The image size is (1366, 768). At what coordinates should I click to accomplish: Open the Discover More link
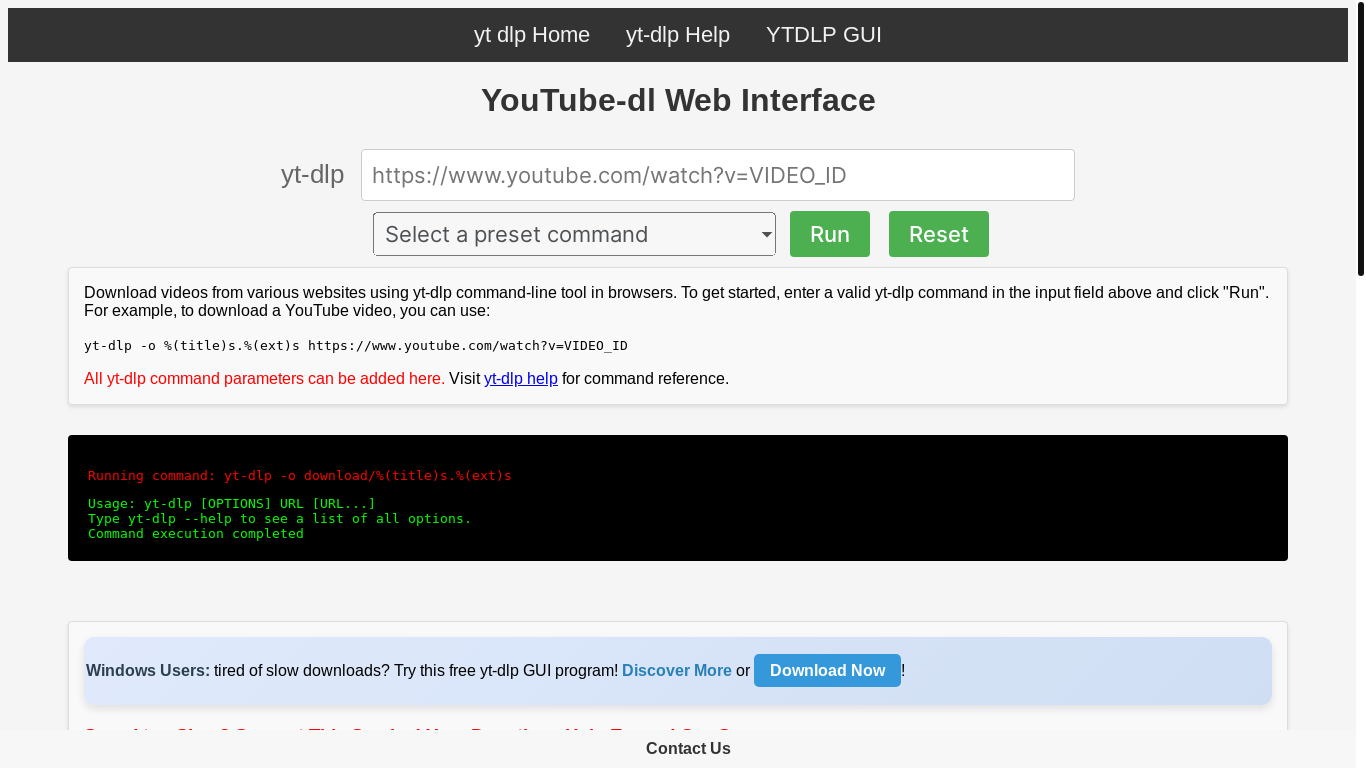[x=677, y=671]
